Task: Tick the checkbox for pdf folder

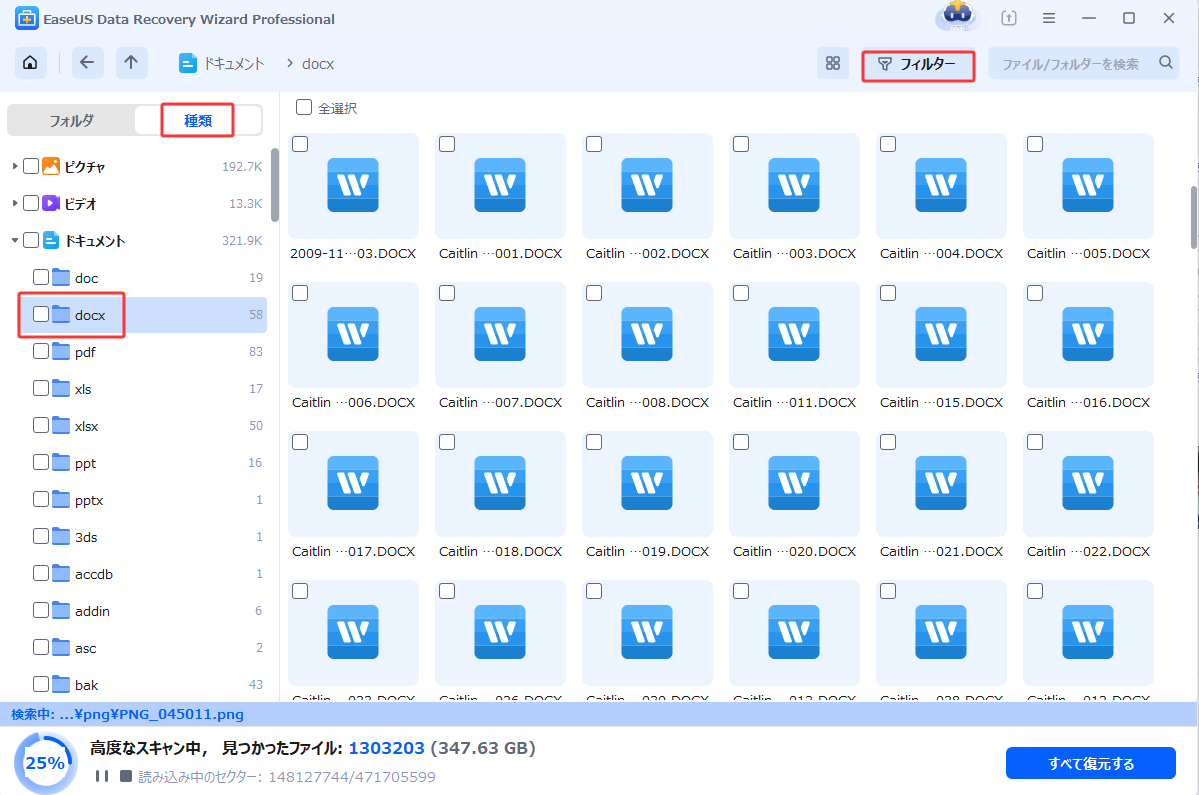Action: (x=41, y=351)
